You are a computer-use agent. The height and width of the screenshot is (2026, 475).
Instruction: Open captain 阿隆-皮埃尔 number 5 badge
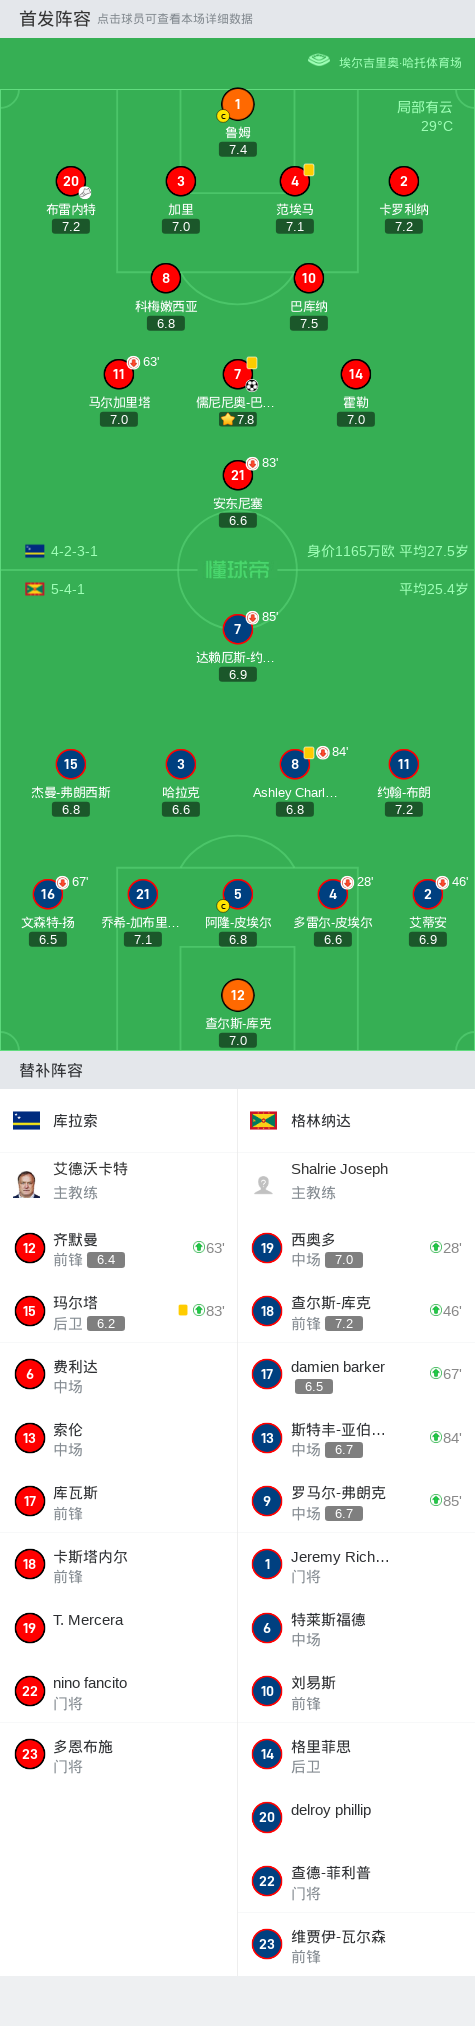tap(237, 894)
